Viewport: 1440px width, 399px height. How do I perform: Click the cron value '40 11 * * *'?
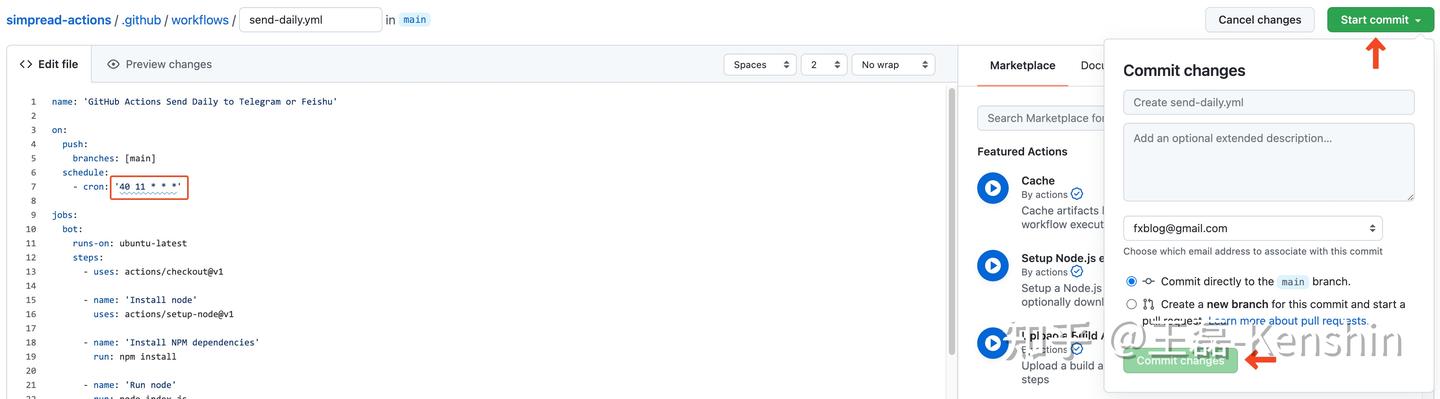coord(149,187)
